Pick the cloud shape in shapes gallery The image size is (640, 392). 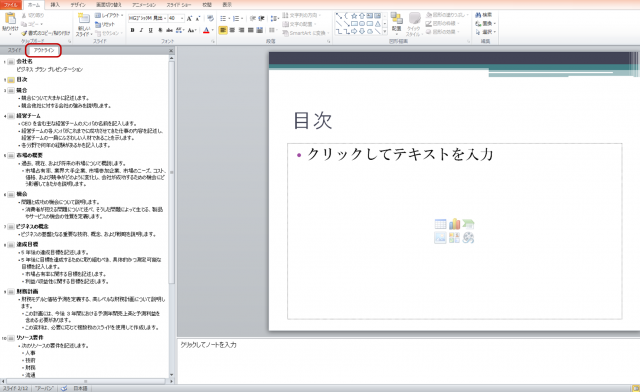pyautogui.click(x=370, y=31)
